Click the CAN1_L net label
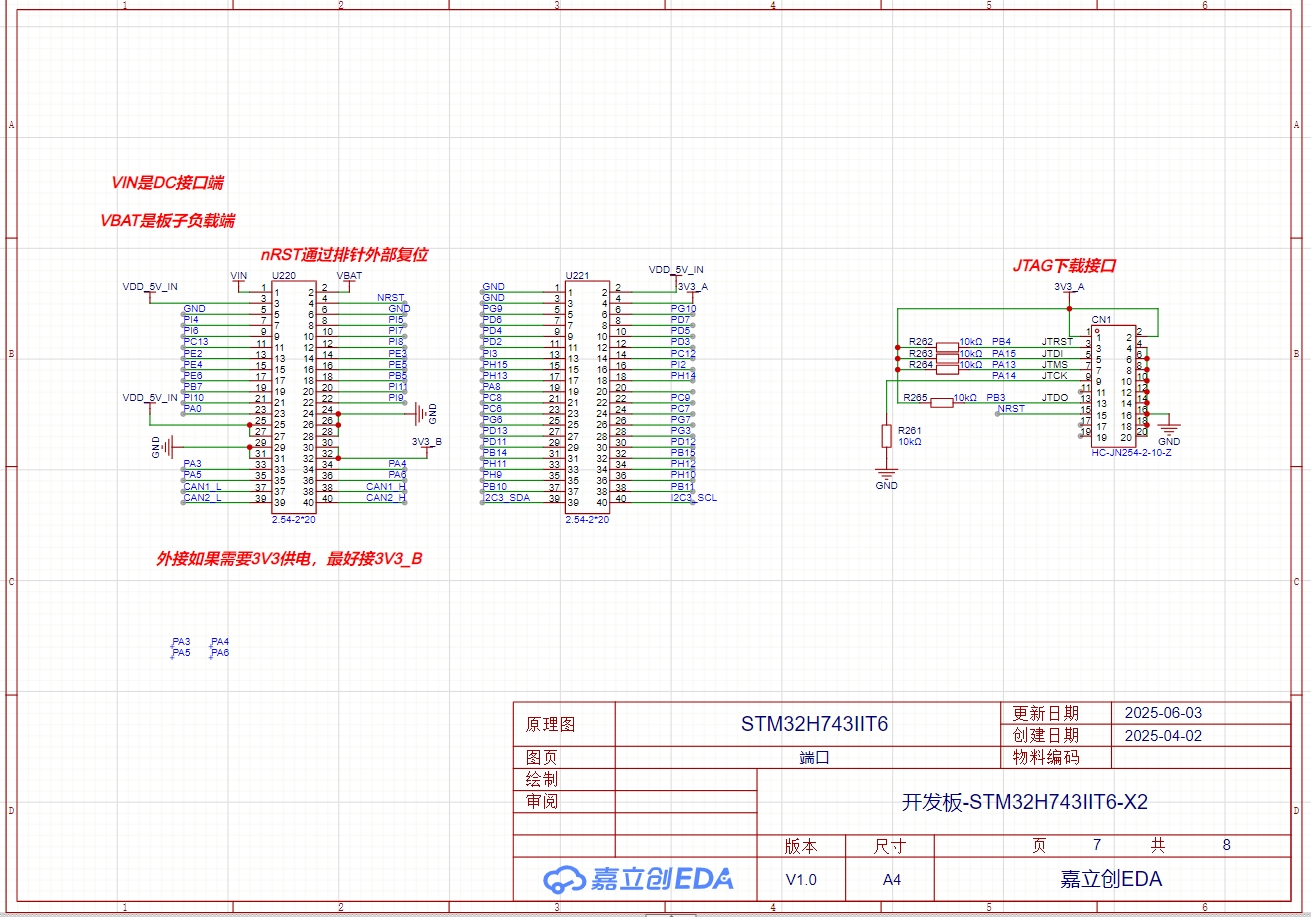The image size is (1311, 917). coord(203,486)
